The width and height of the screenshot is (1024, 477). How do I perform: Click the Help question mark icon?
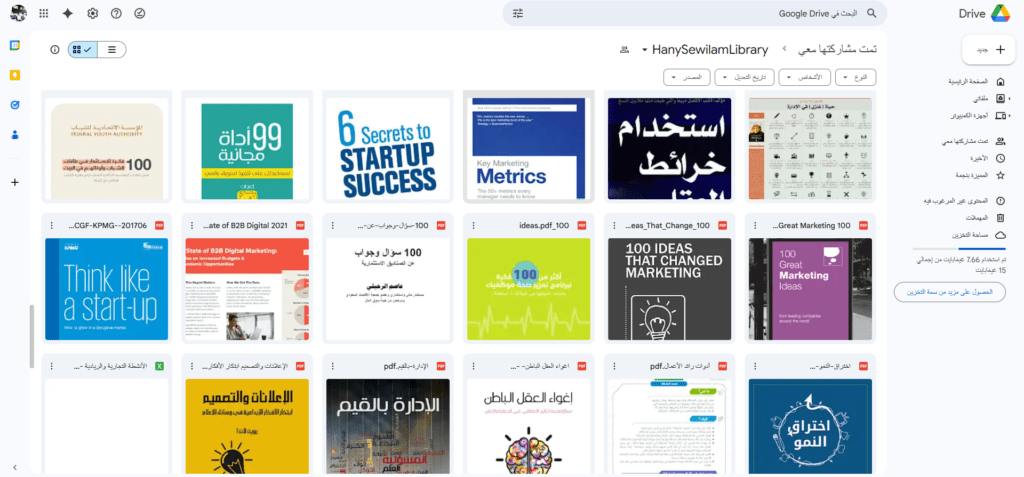(116, 14)
